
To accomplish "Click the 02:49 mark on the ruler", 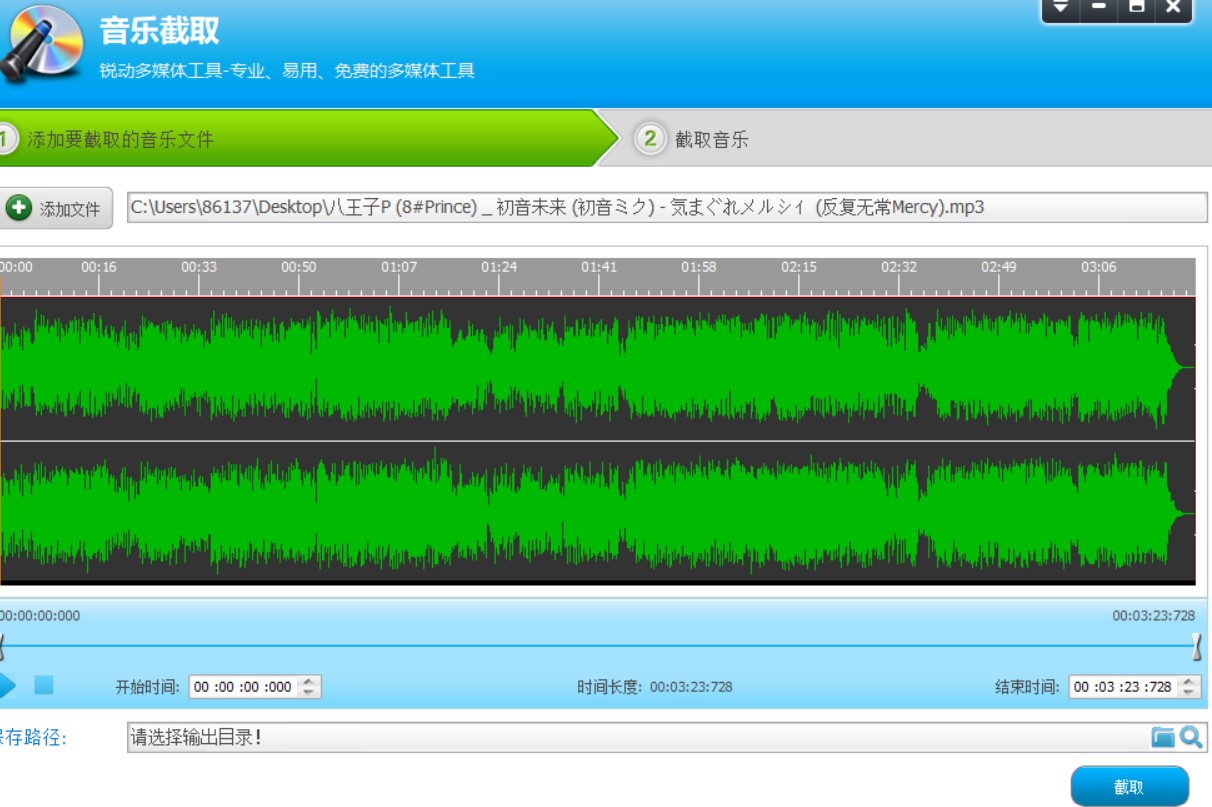I will click(999, 267).
